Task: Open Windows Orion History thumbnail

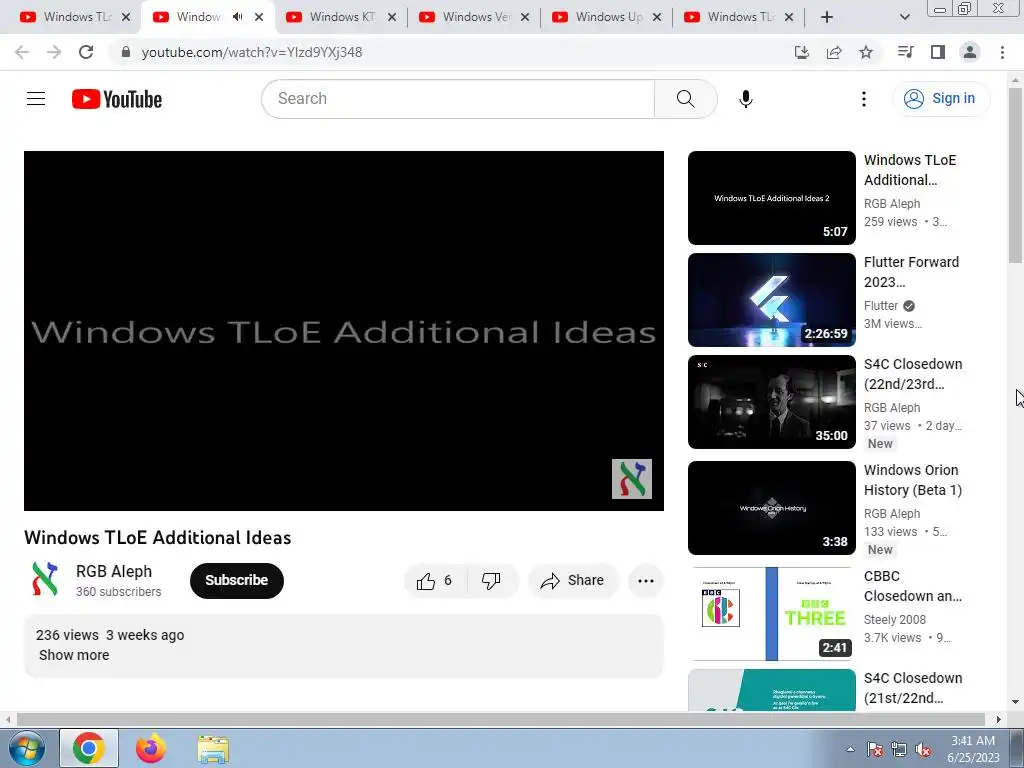Action: click(771, 508)
